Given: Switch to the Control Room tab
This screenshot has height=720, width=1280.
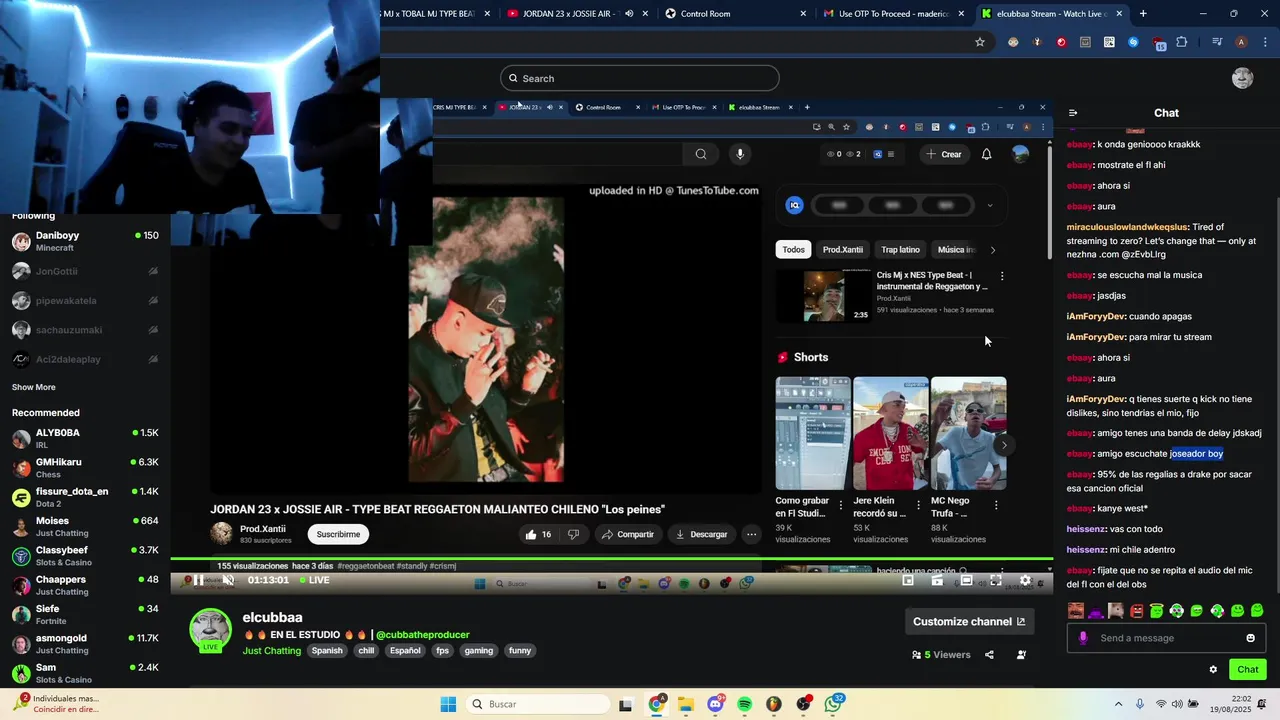Looking at the screenshot, I should point(736,14).
